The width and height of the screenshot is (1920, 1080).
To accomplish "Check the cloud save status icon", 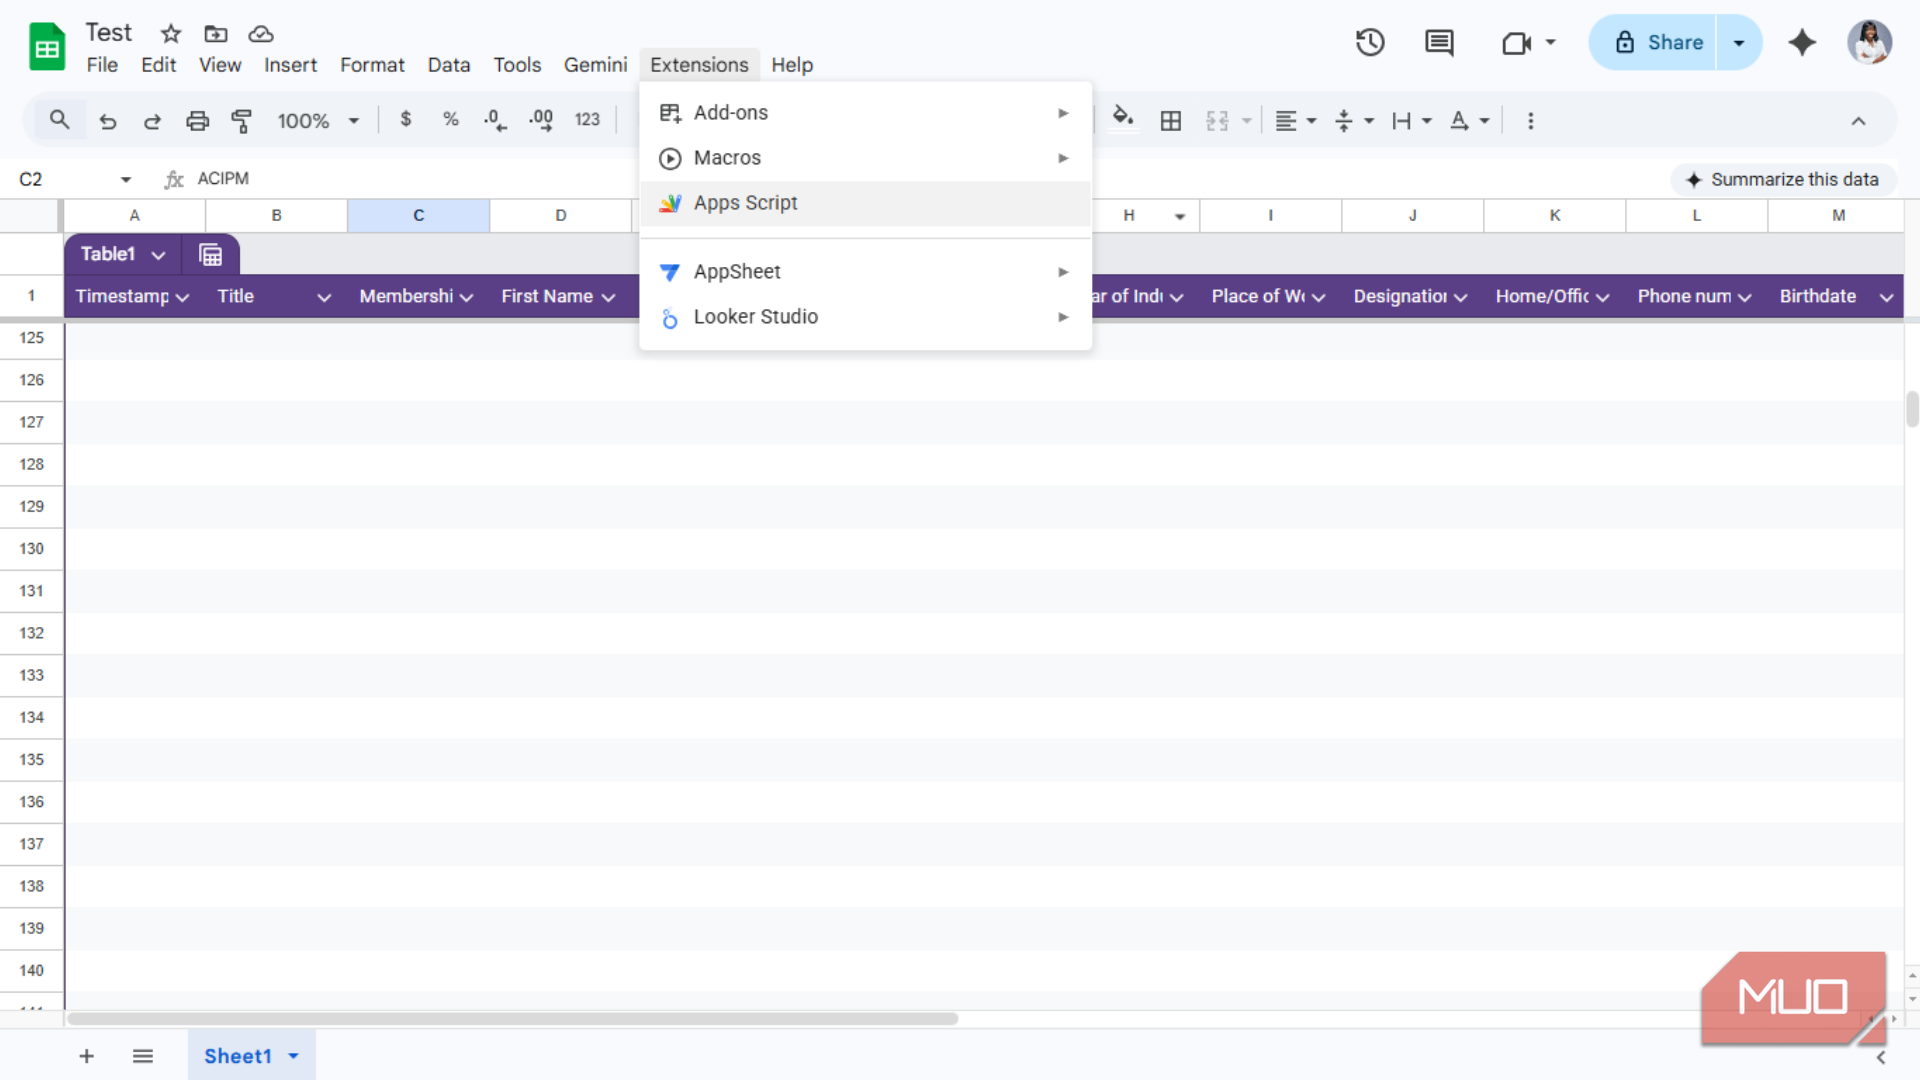I will (x=261, y=34).
